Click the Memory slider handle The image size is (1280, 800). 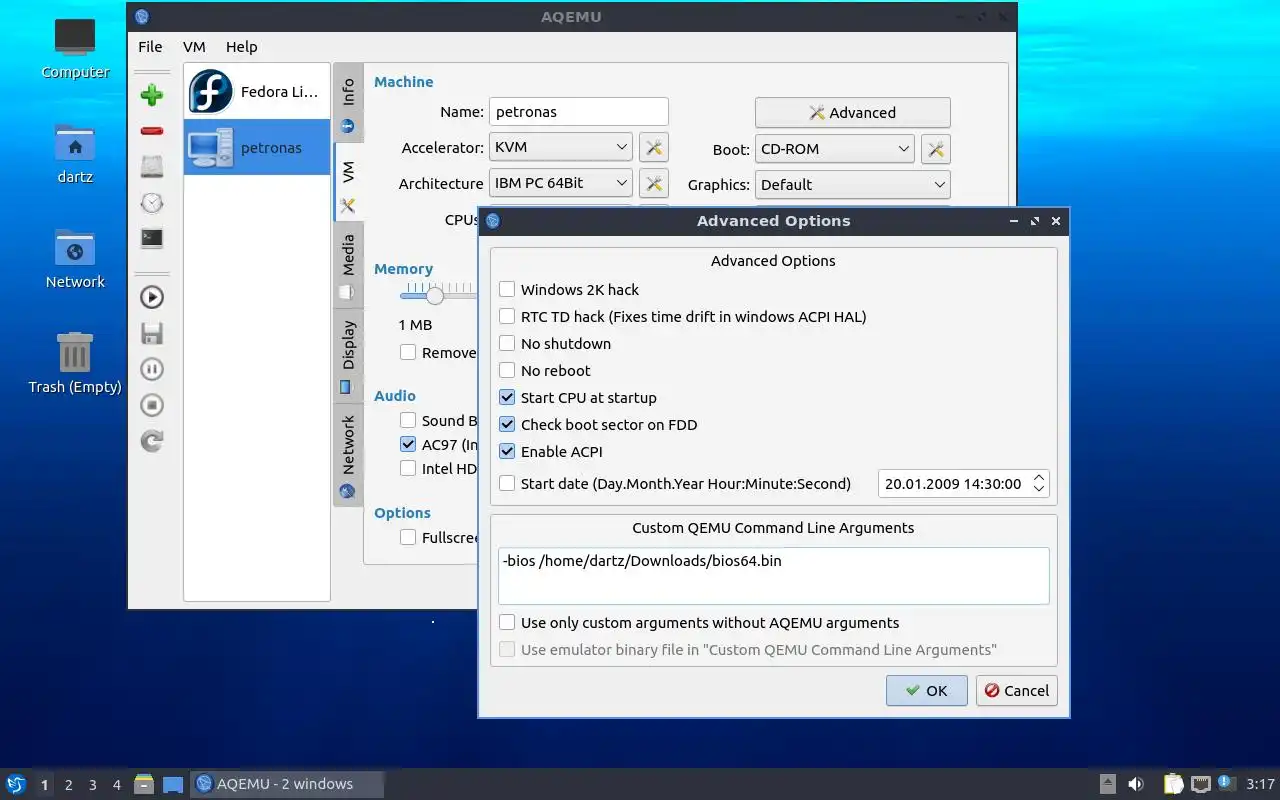click(x=434, y=295)
